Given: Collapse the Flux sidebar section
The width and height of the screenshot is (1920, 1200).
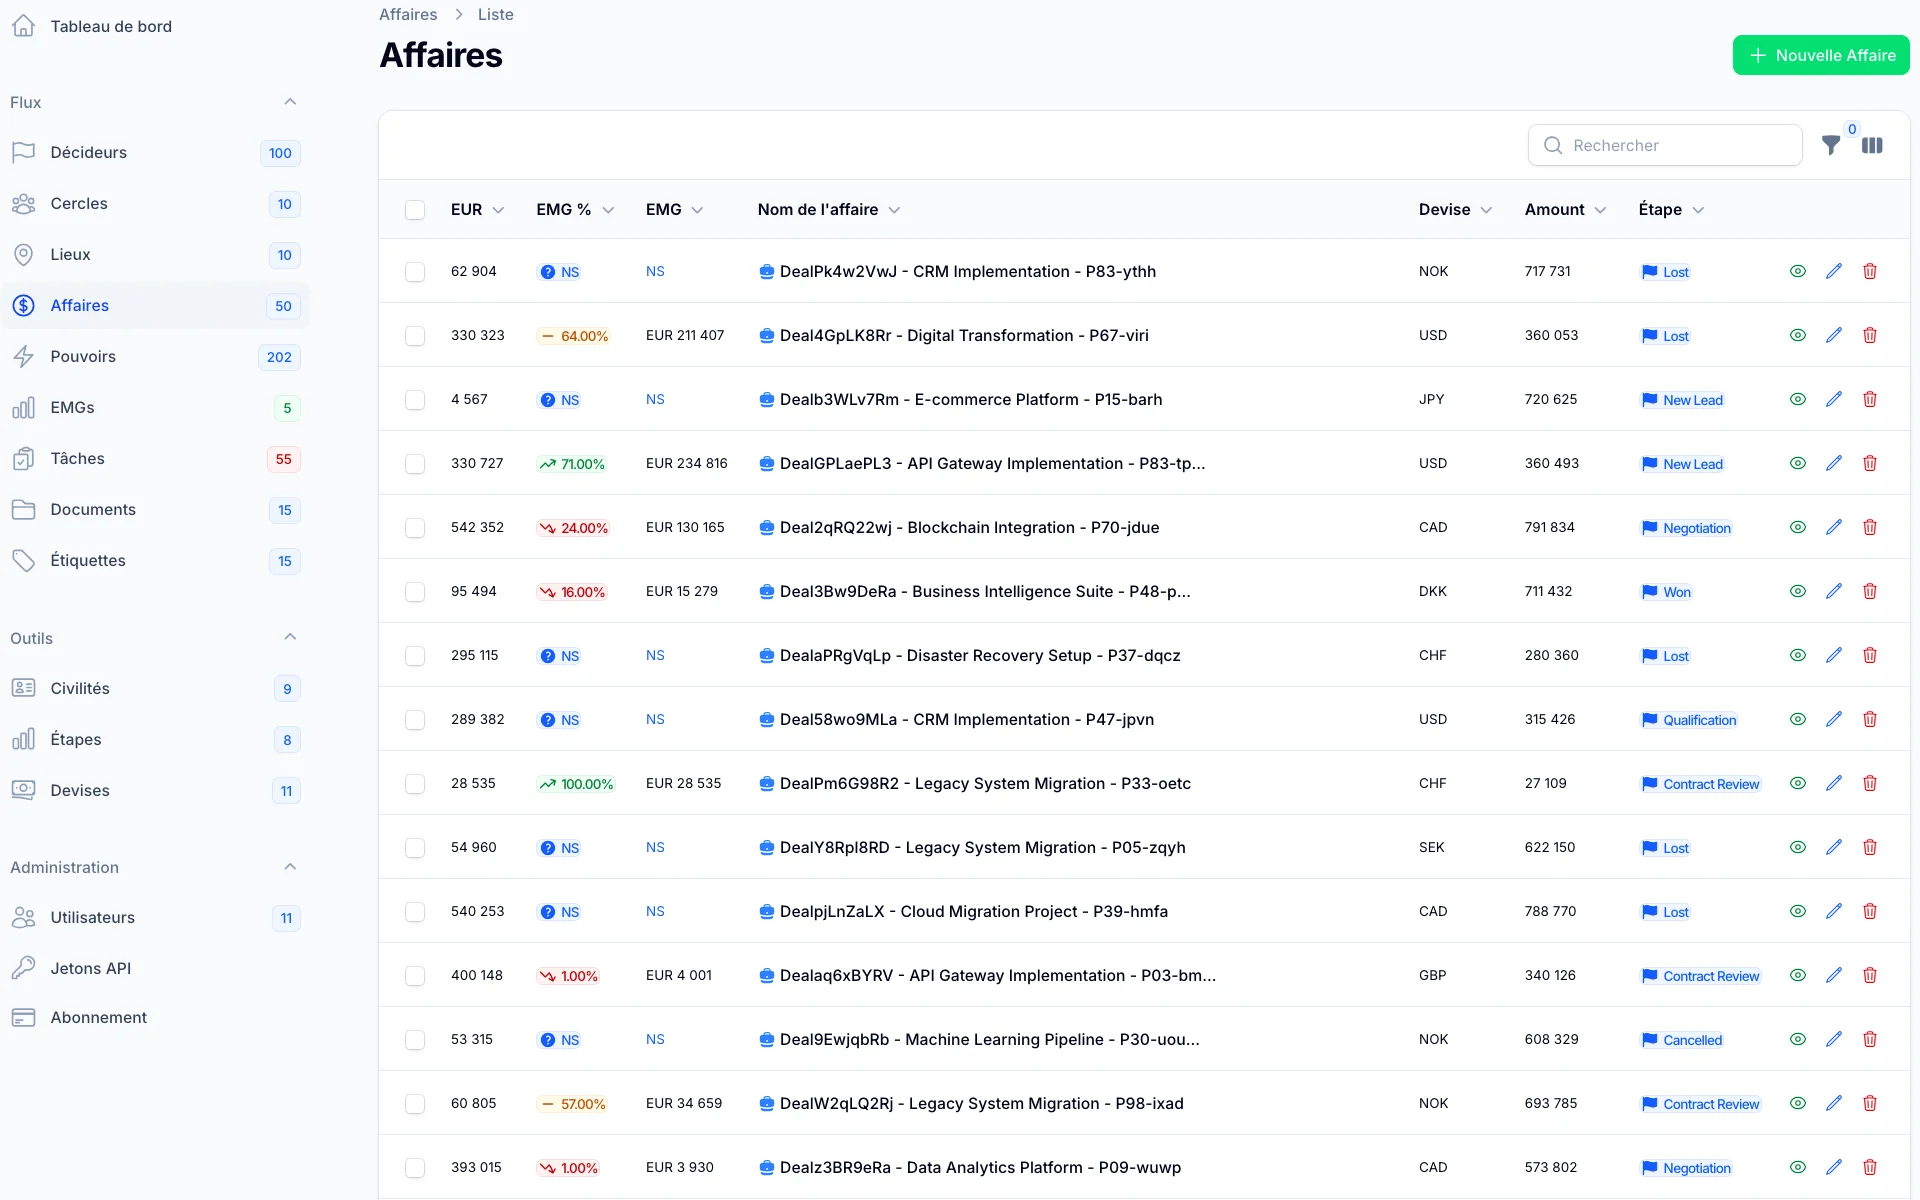Looking at the screenshot, I should [x=290, y=102].
